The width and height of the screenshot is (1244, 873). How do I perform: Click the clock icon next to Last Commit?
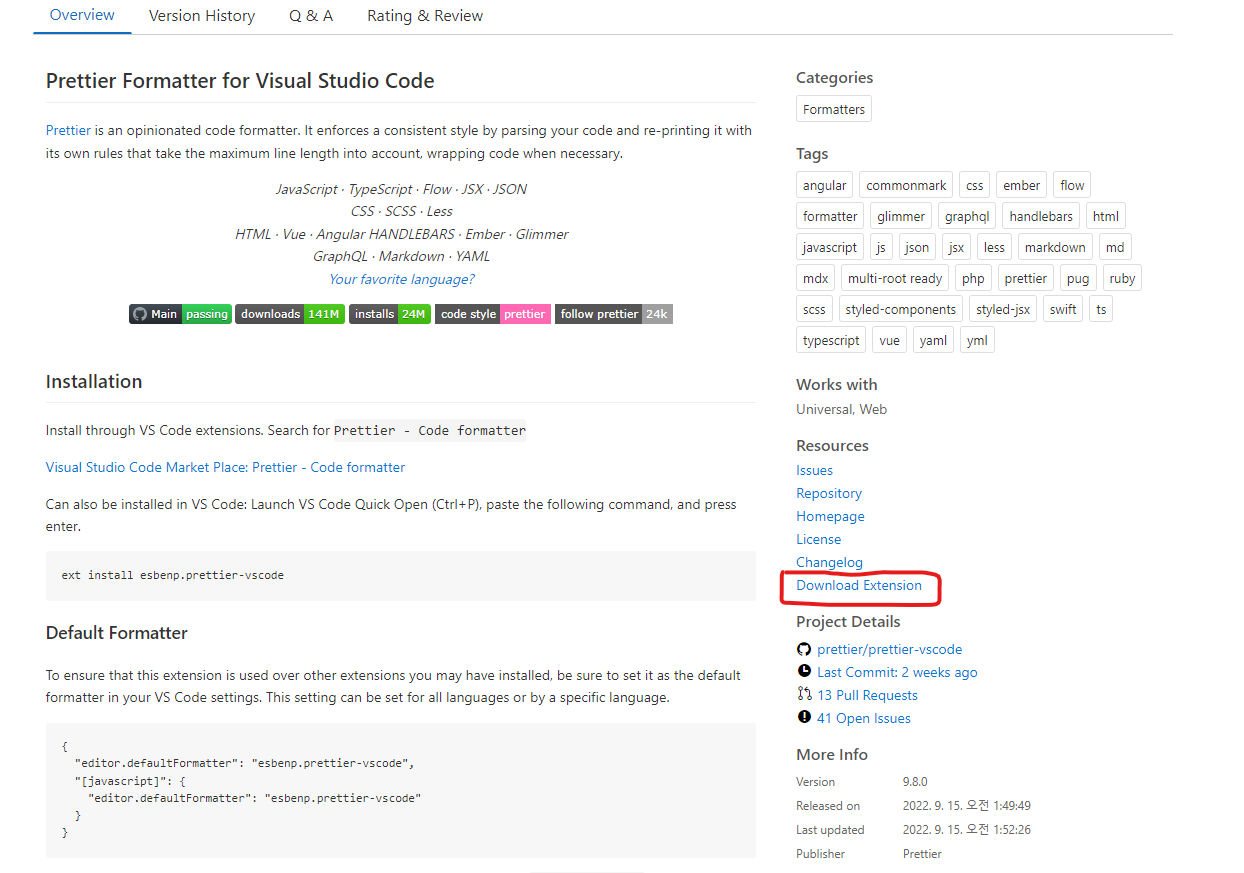click(804, 671)
